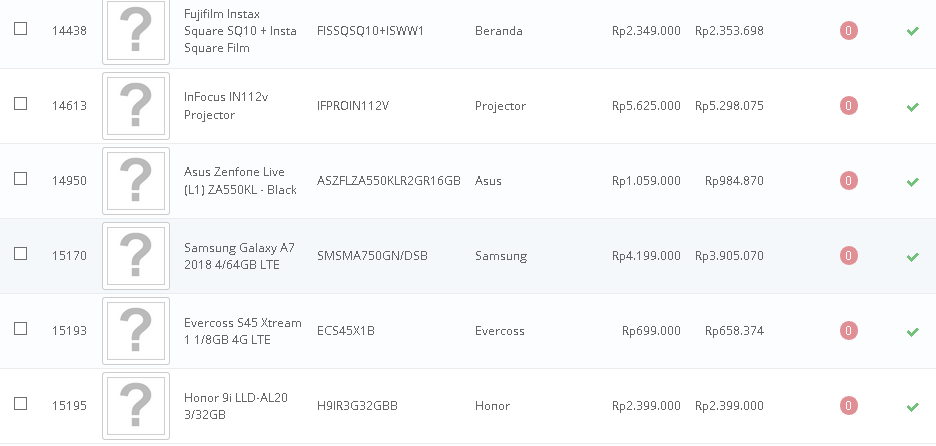Toggle green checkmark status for product 14438

coord(912,31)
